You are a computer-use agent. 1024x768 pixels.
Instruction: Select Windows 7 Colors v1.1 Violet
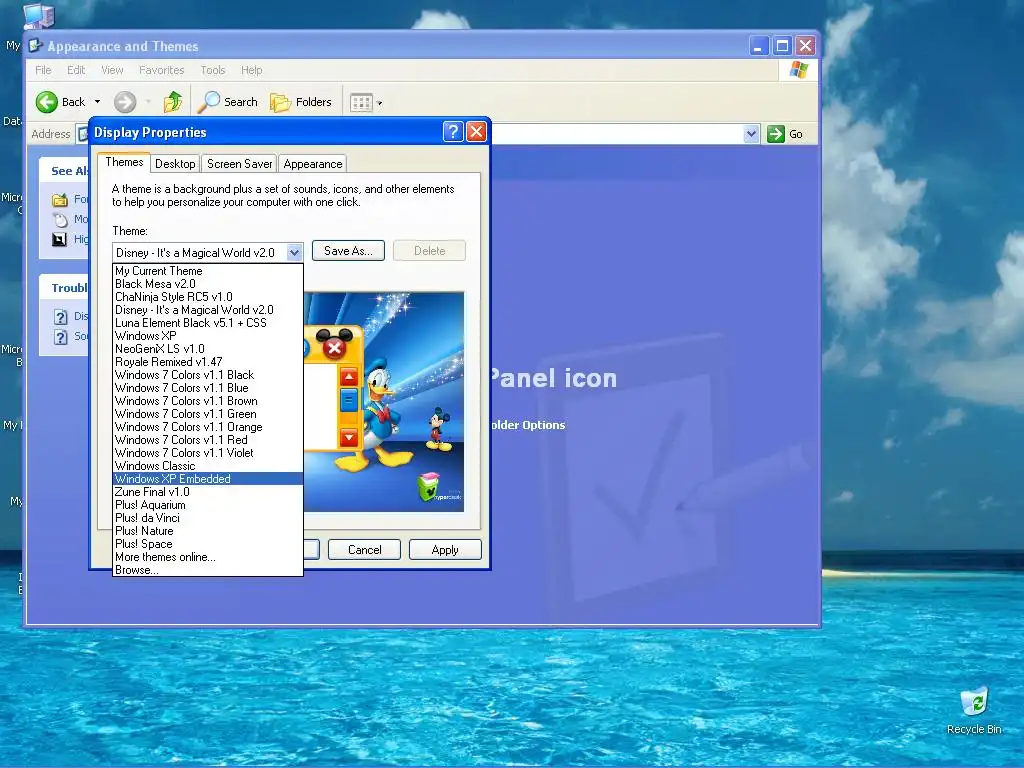208,453
